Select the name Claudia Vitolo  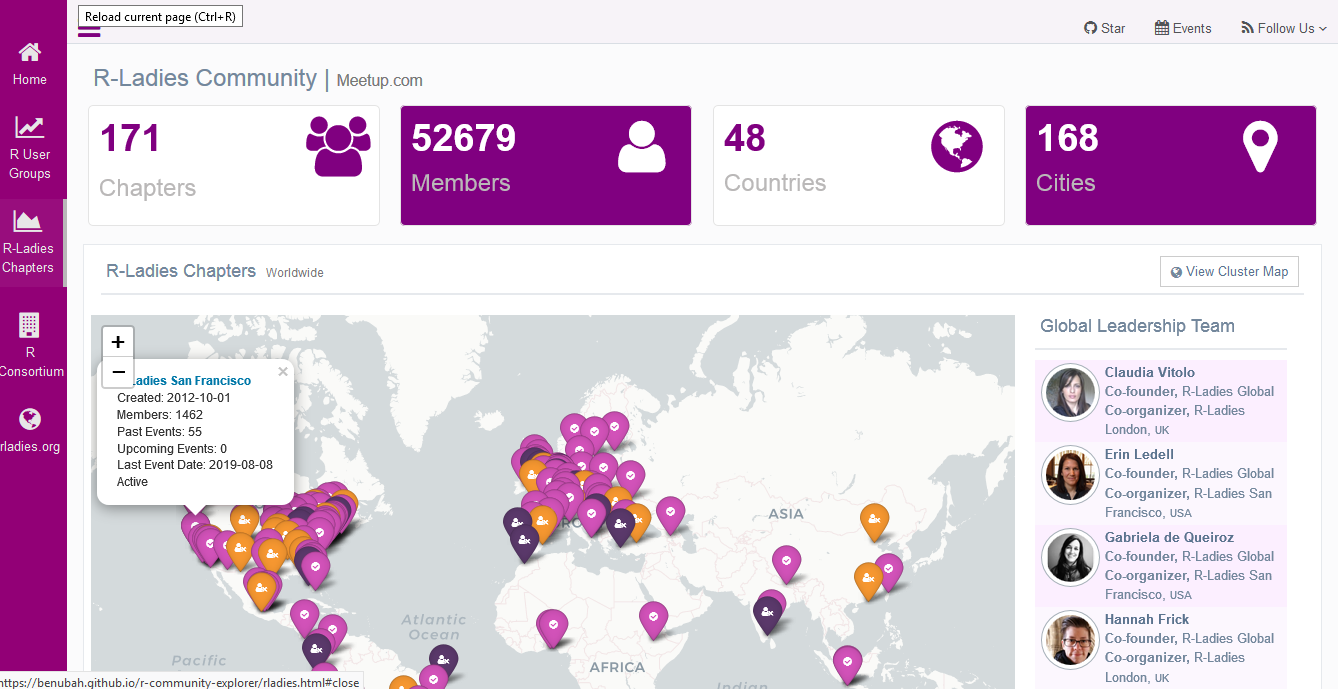click(x=1150, y=372)
